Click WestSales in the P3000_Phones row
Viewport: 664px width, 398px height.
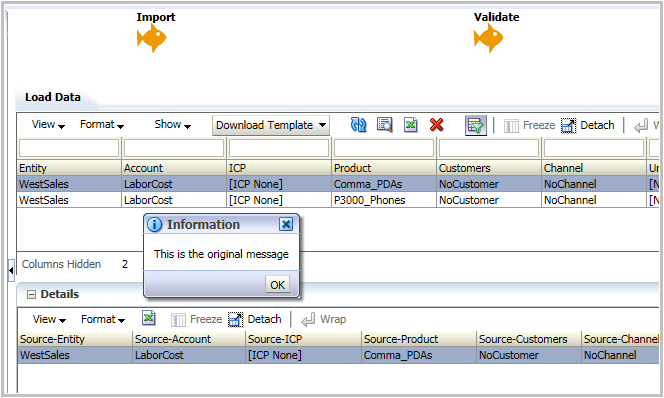pyautogui.click(x=69, y=200)
